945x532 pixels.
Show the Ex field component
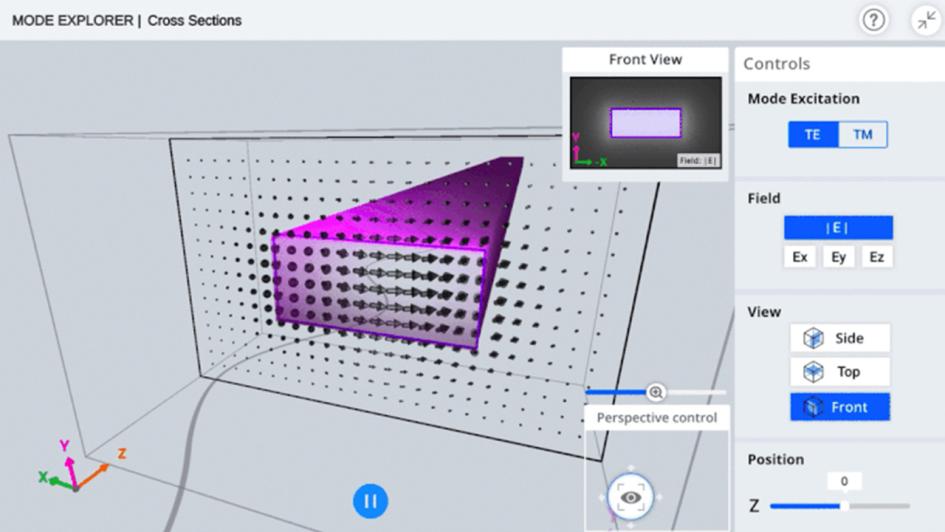click(x=800, y=257)
